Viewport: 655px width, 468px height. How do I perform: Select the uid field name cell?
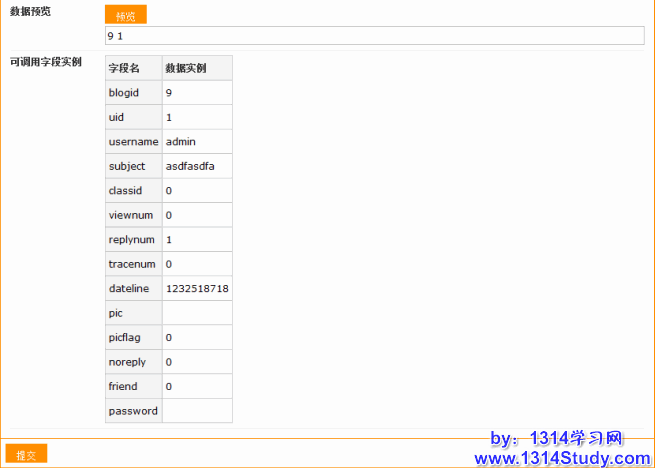133,117
